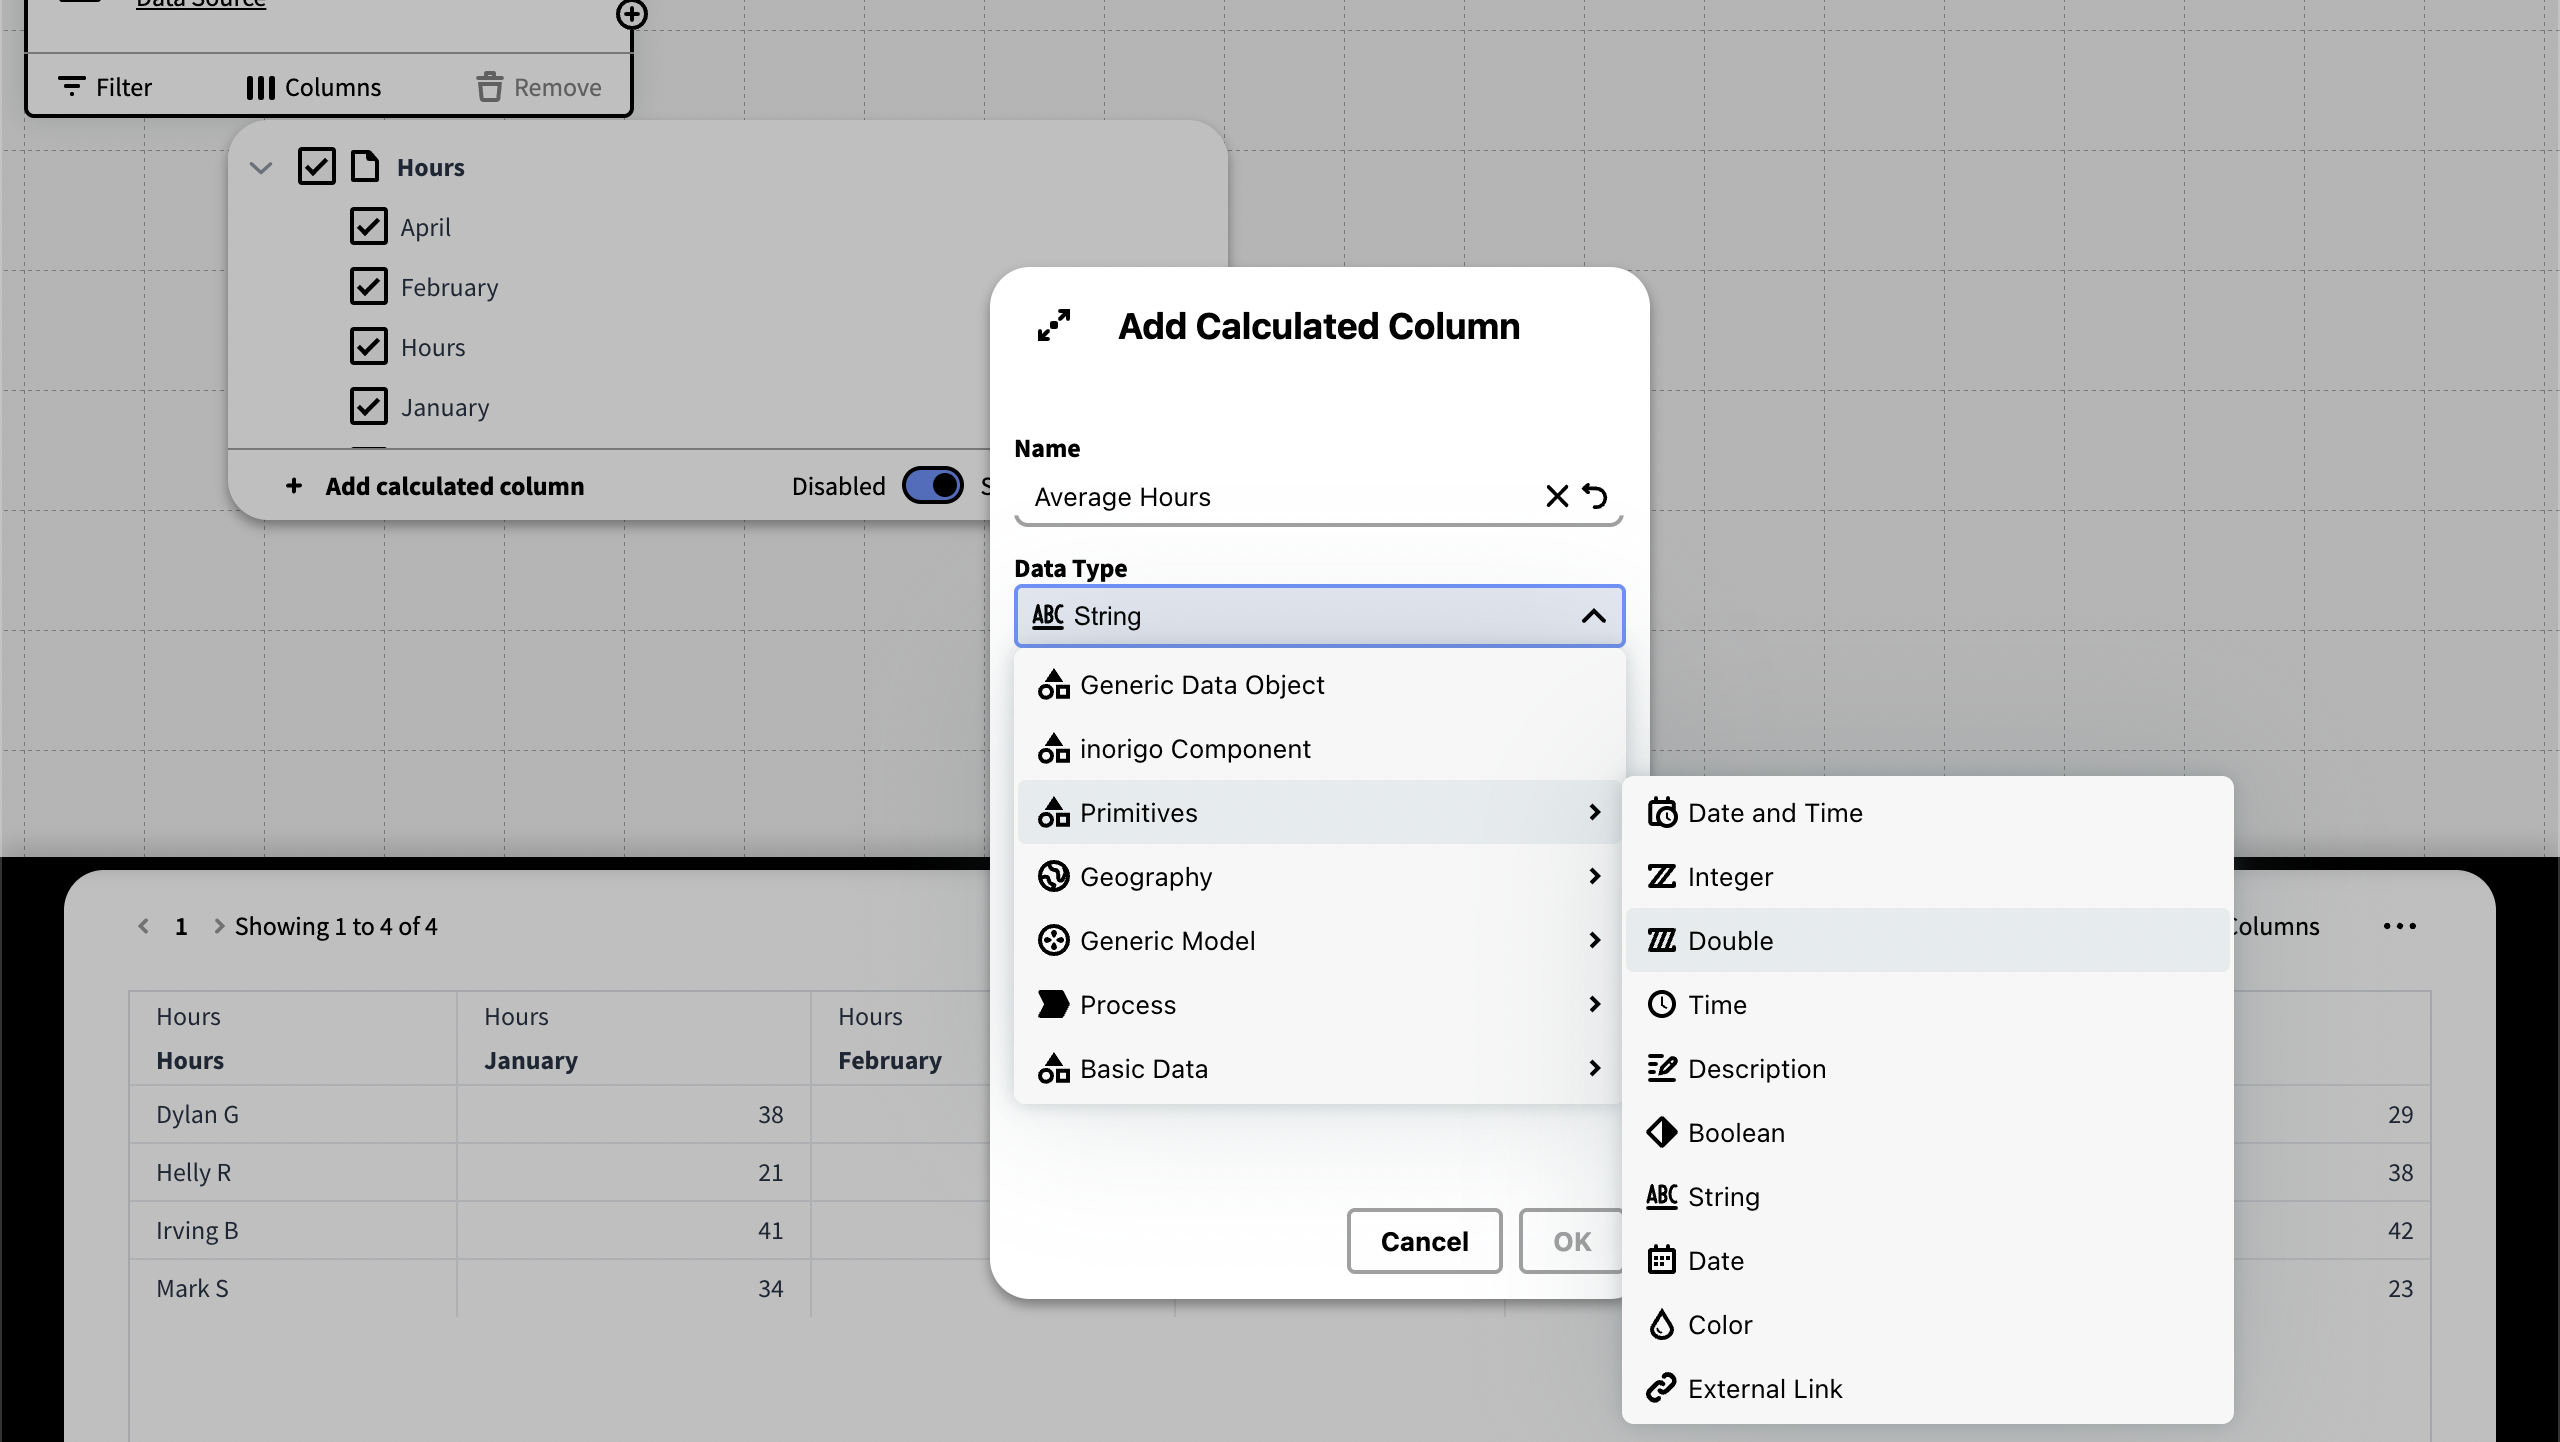Click the undo arrow in Name field
The image size is (2560, 1442).
coord(1595,496)
